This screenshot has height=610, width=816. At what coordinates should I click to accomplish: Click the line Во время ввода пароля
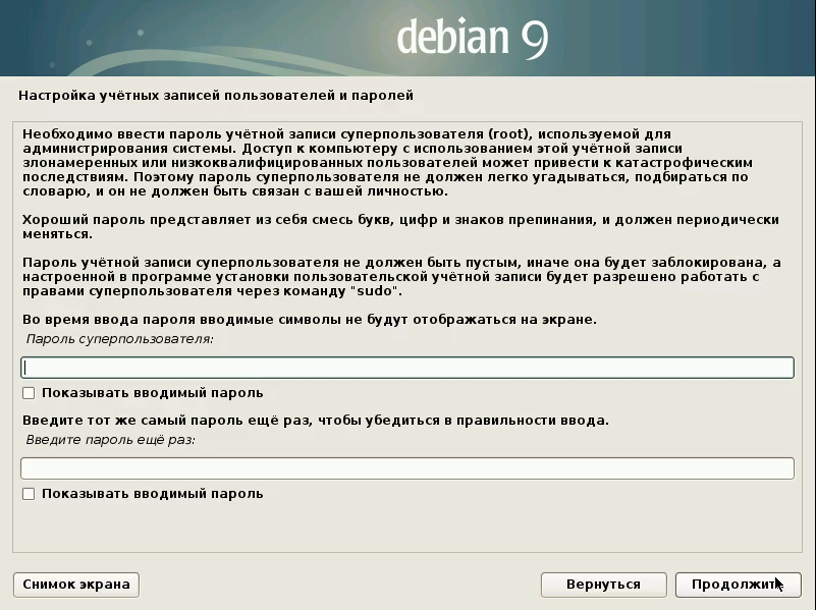pyautogui.click(x=308, y=319)
